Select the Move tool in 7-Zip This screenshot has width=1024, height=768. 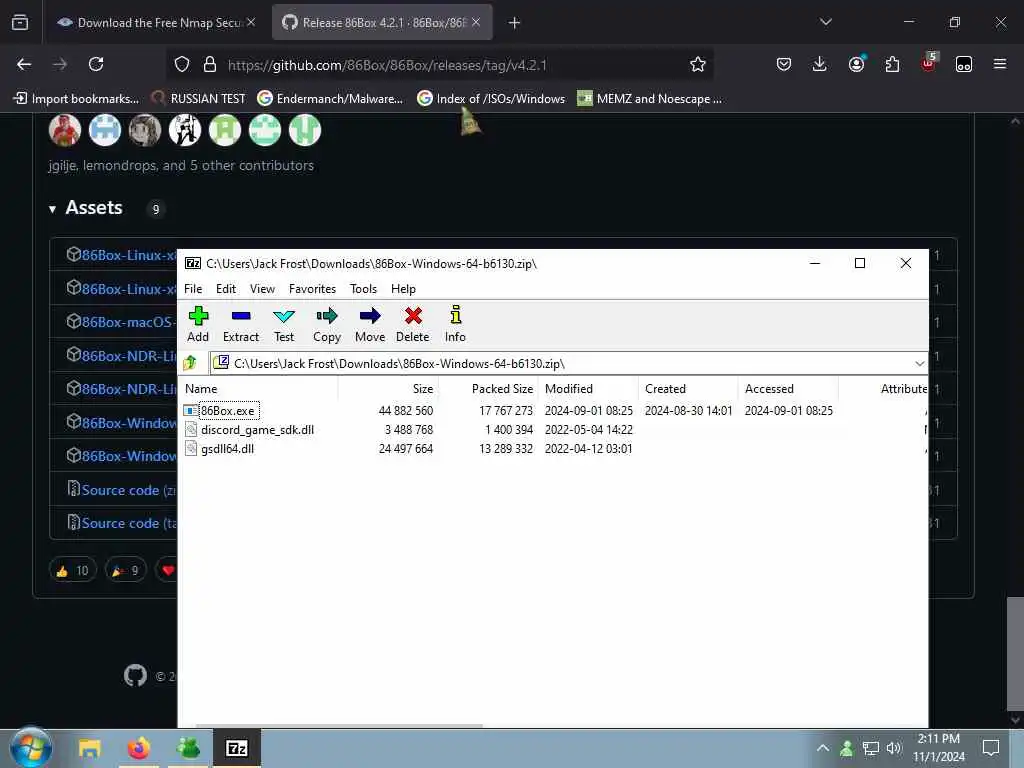click(370, 324)
